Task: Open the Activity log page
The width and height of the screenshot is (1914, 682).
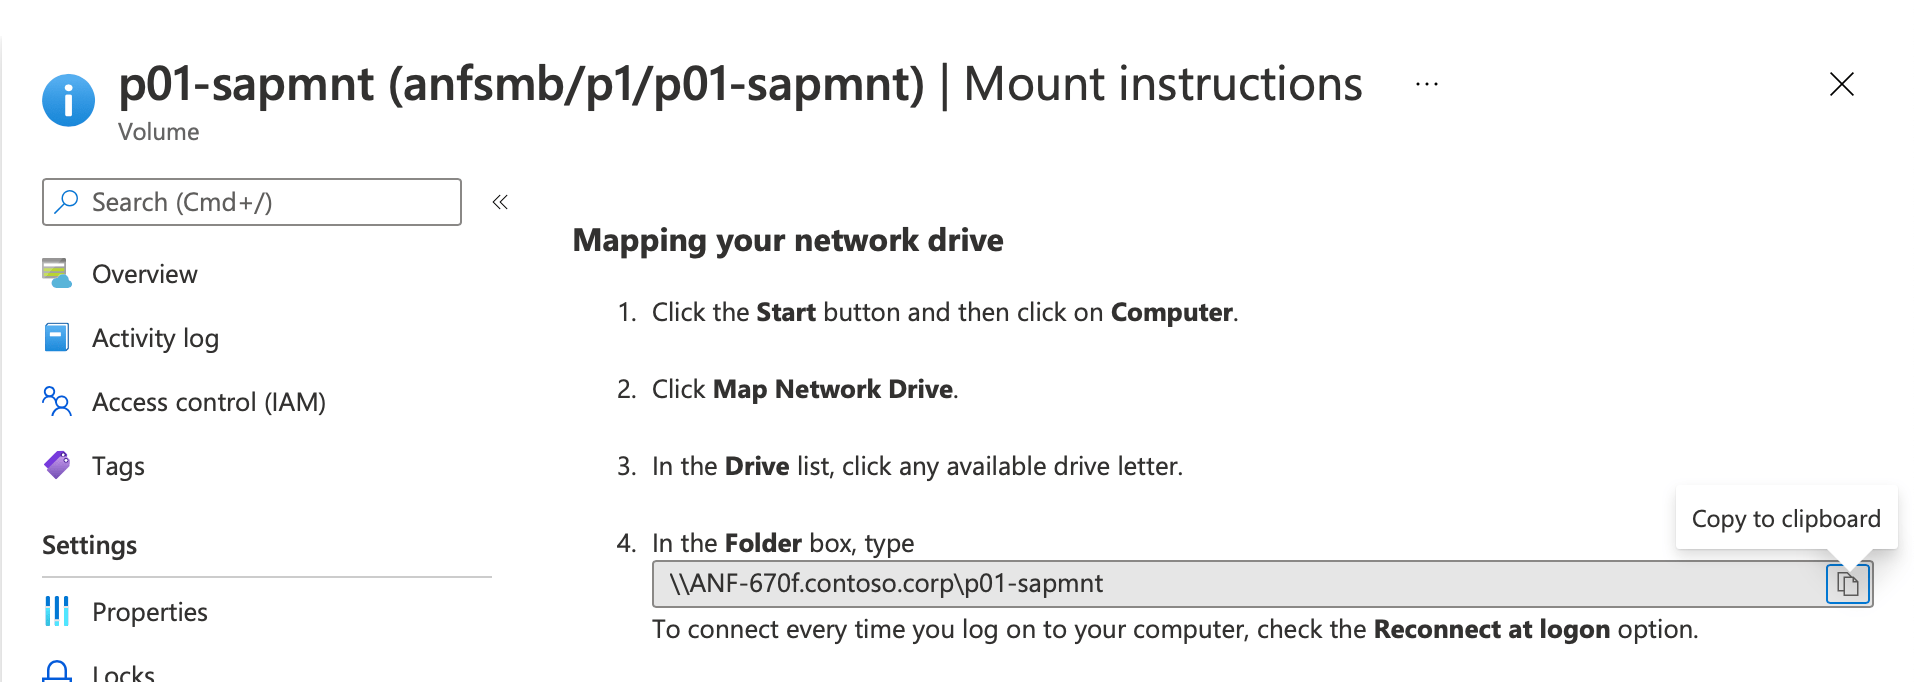Action: click(x=155, y=338)
